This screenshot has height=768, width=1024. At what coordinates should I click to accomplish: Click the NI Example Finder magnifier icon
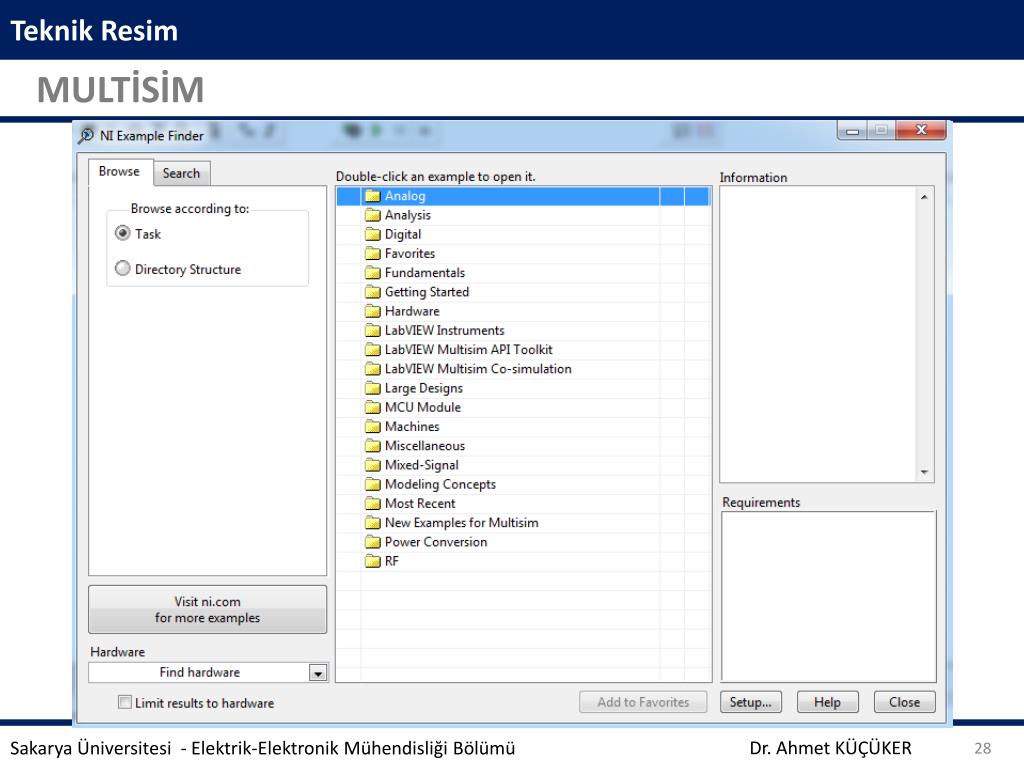click(x=86, y=136)
